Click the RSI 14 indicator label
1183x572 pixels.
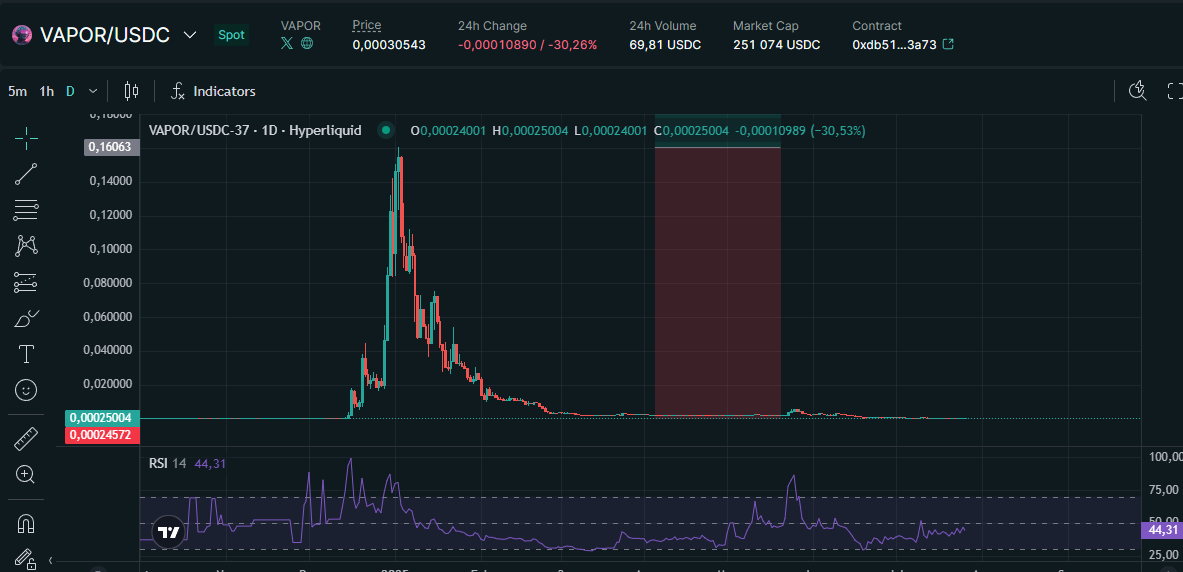click(x=167, y=463)
